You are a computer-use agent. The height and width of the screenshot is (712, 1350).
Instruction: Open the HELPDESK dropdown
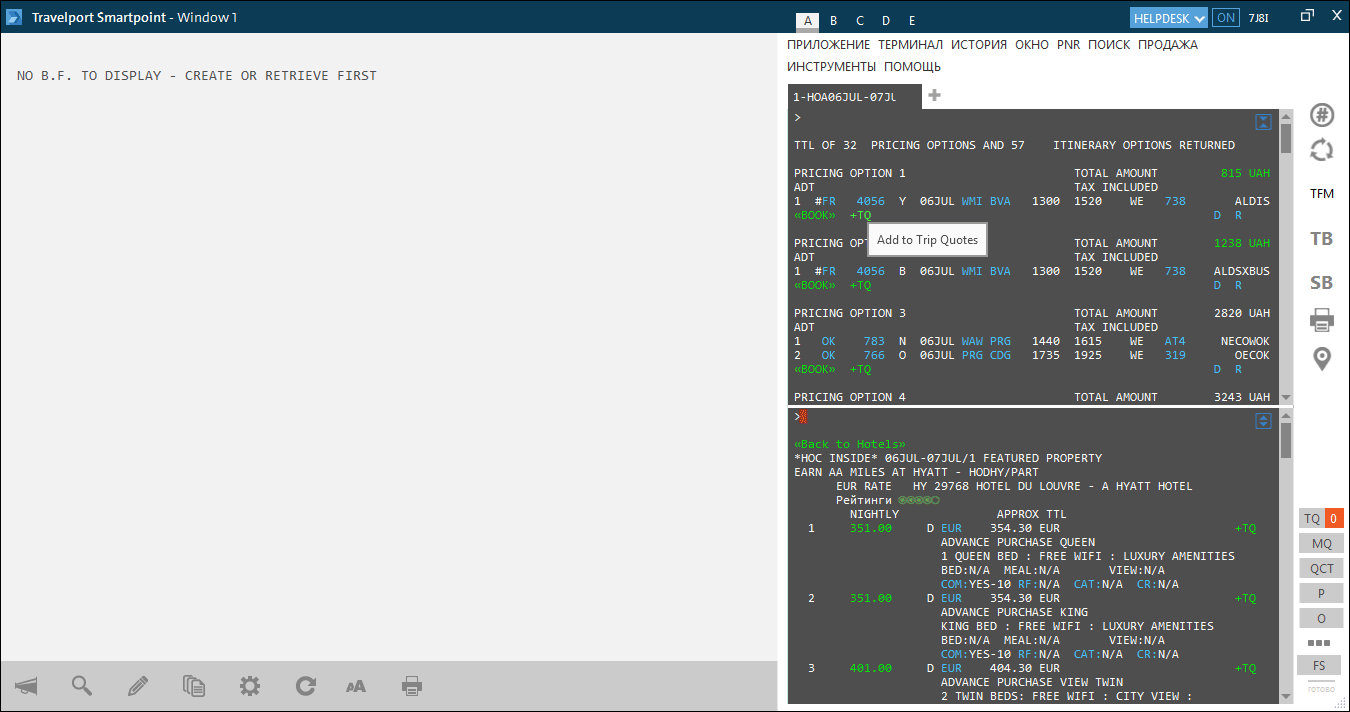pyautogui.click(x=1168, y=18)
